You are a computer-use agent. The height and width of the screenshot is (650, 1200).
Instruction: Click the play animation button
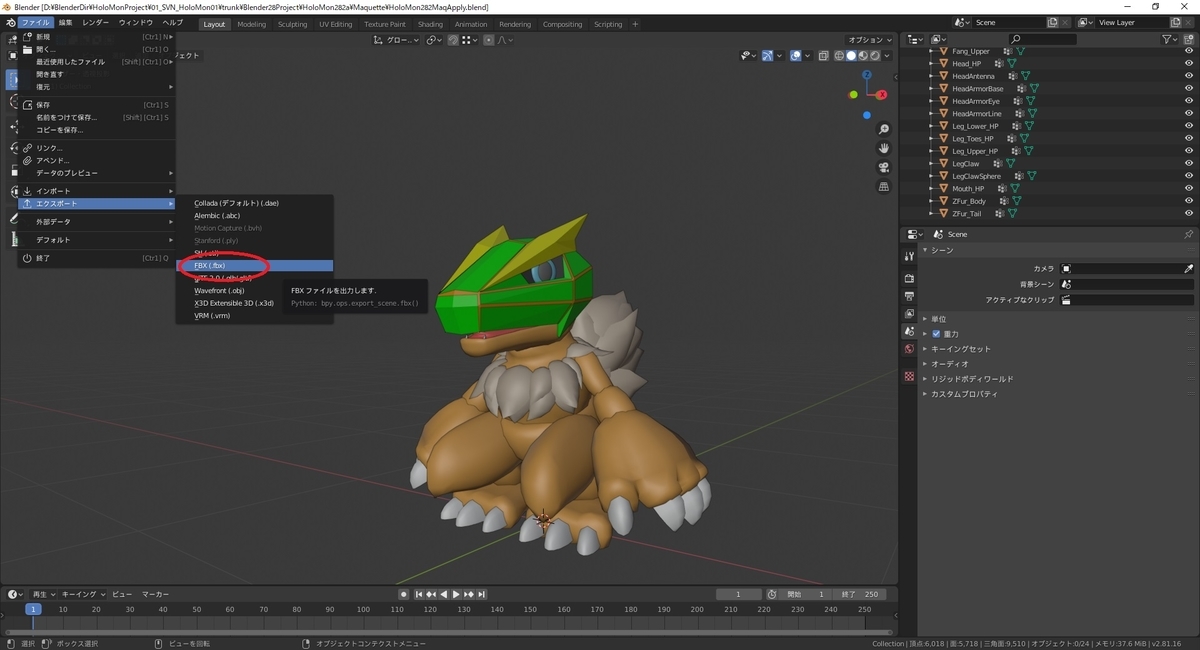pyautogui.click(x=456, y=594)
